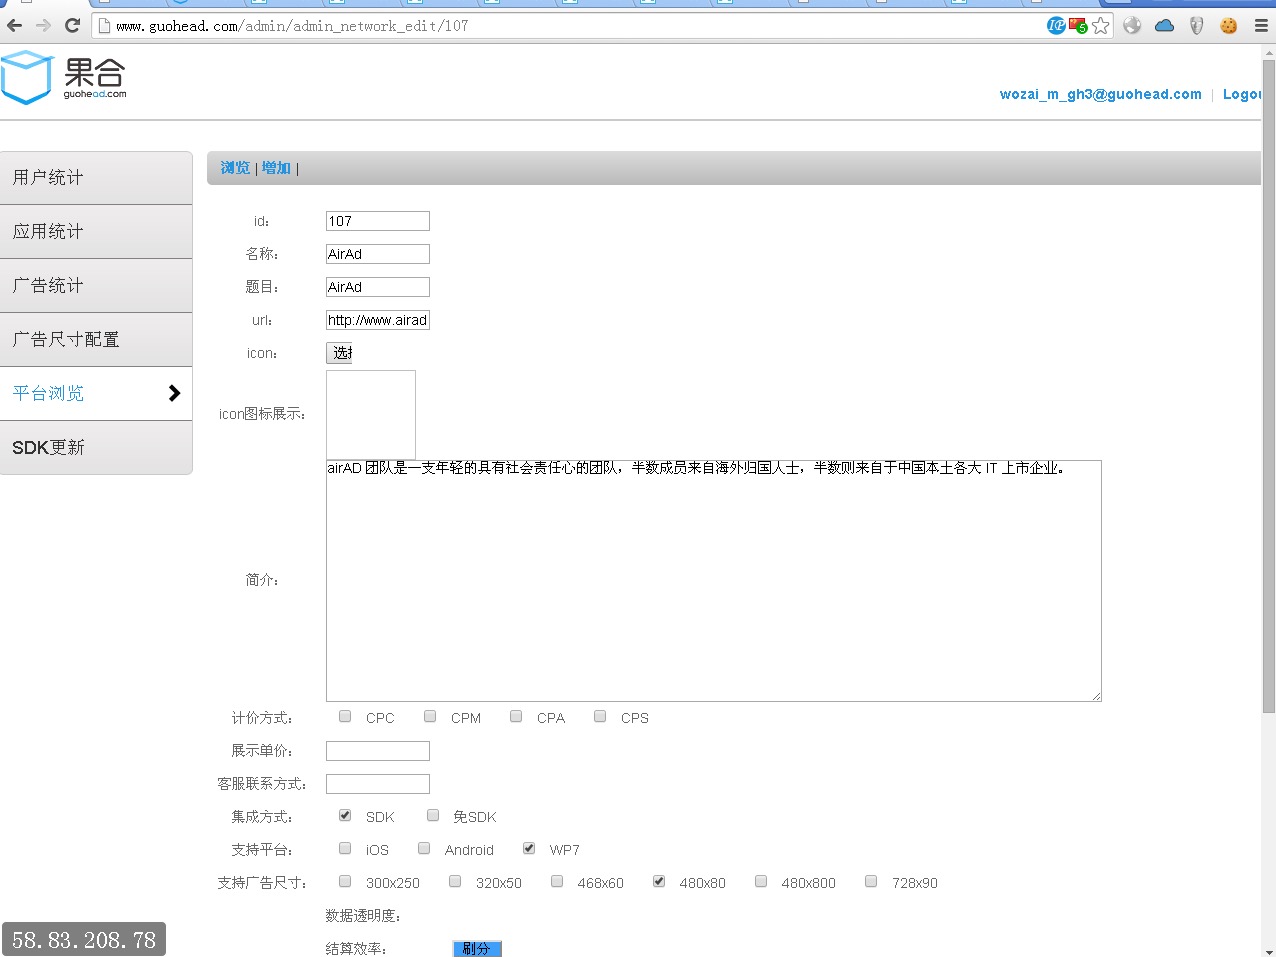
Task: Click the icon file chooser button
Action: point(339,353)
